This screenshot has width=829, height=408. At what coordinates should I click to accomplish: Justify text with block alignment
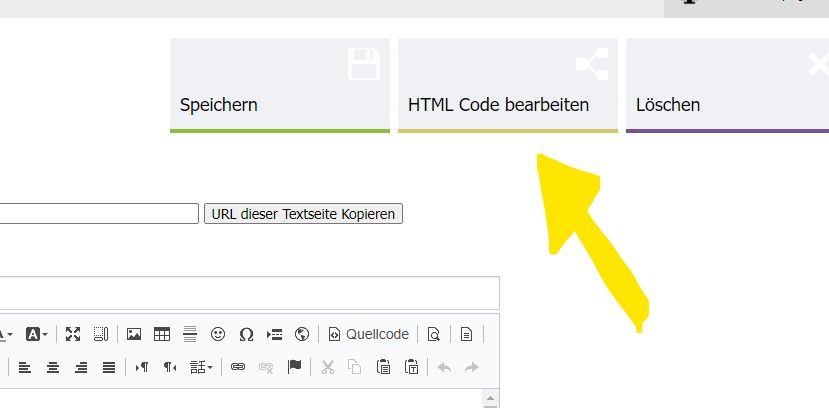pos(109,367)
